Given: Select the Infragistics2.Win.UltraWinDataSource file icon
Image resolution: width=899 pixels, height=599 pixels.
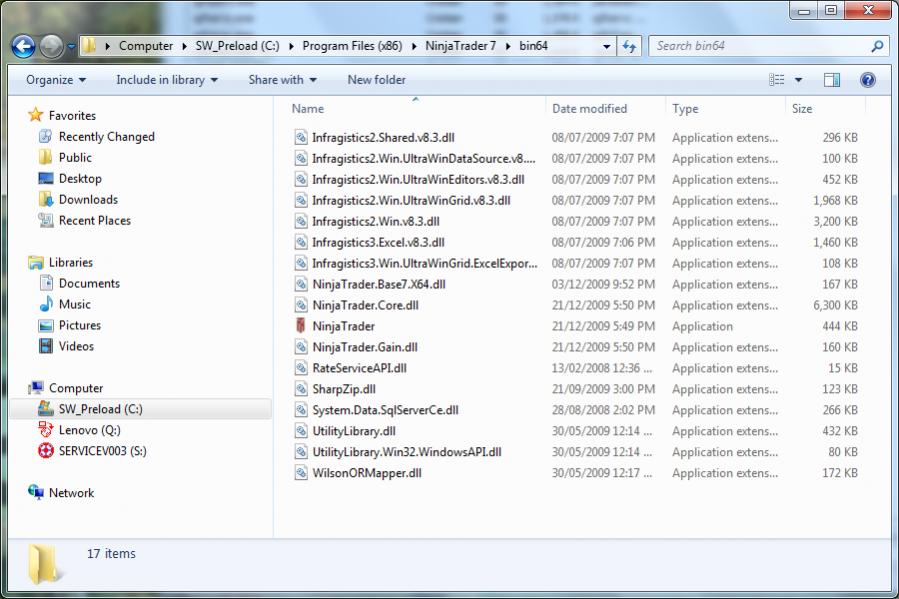Looking at the screenshot, I should 300,158.
